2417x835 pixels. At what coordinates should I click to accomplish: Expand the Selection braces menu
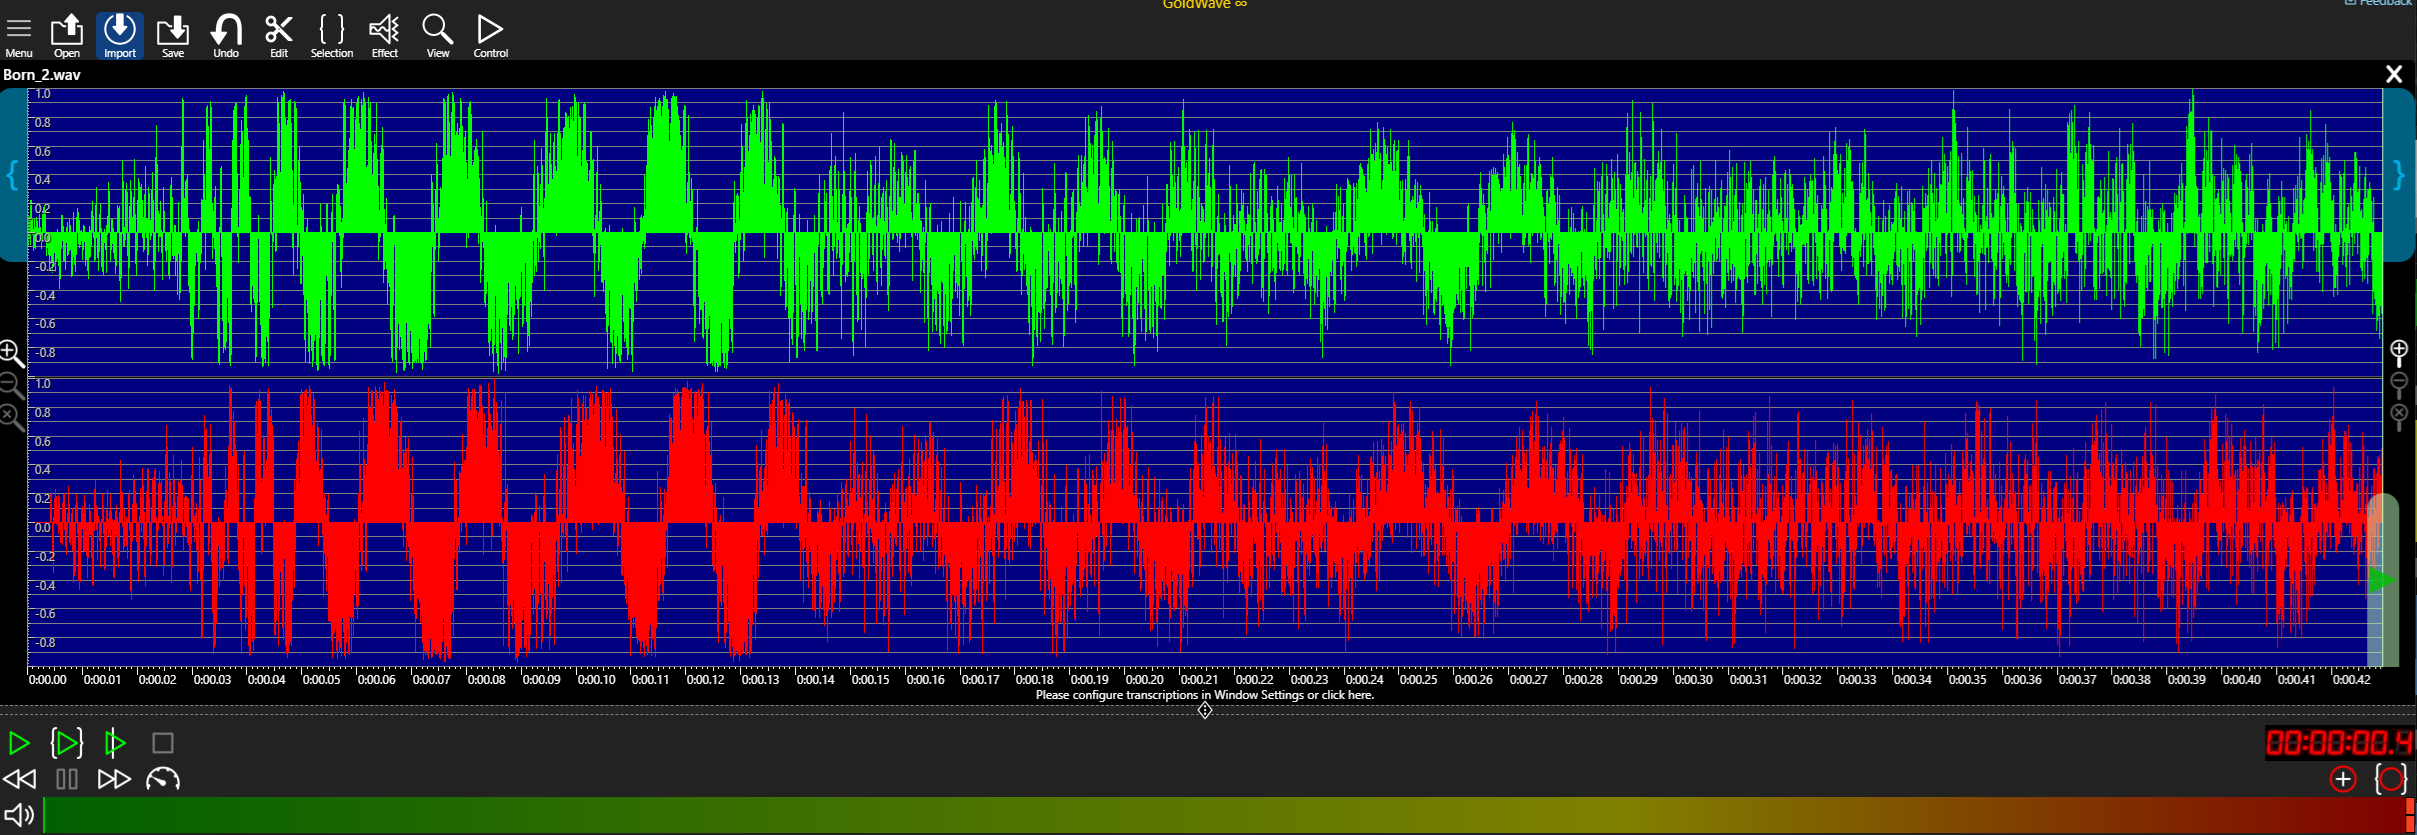pyautogui.click(x=332, y=35)
